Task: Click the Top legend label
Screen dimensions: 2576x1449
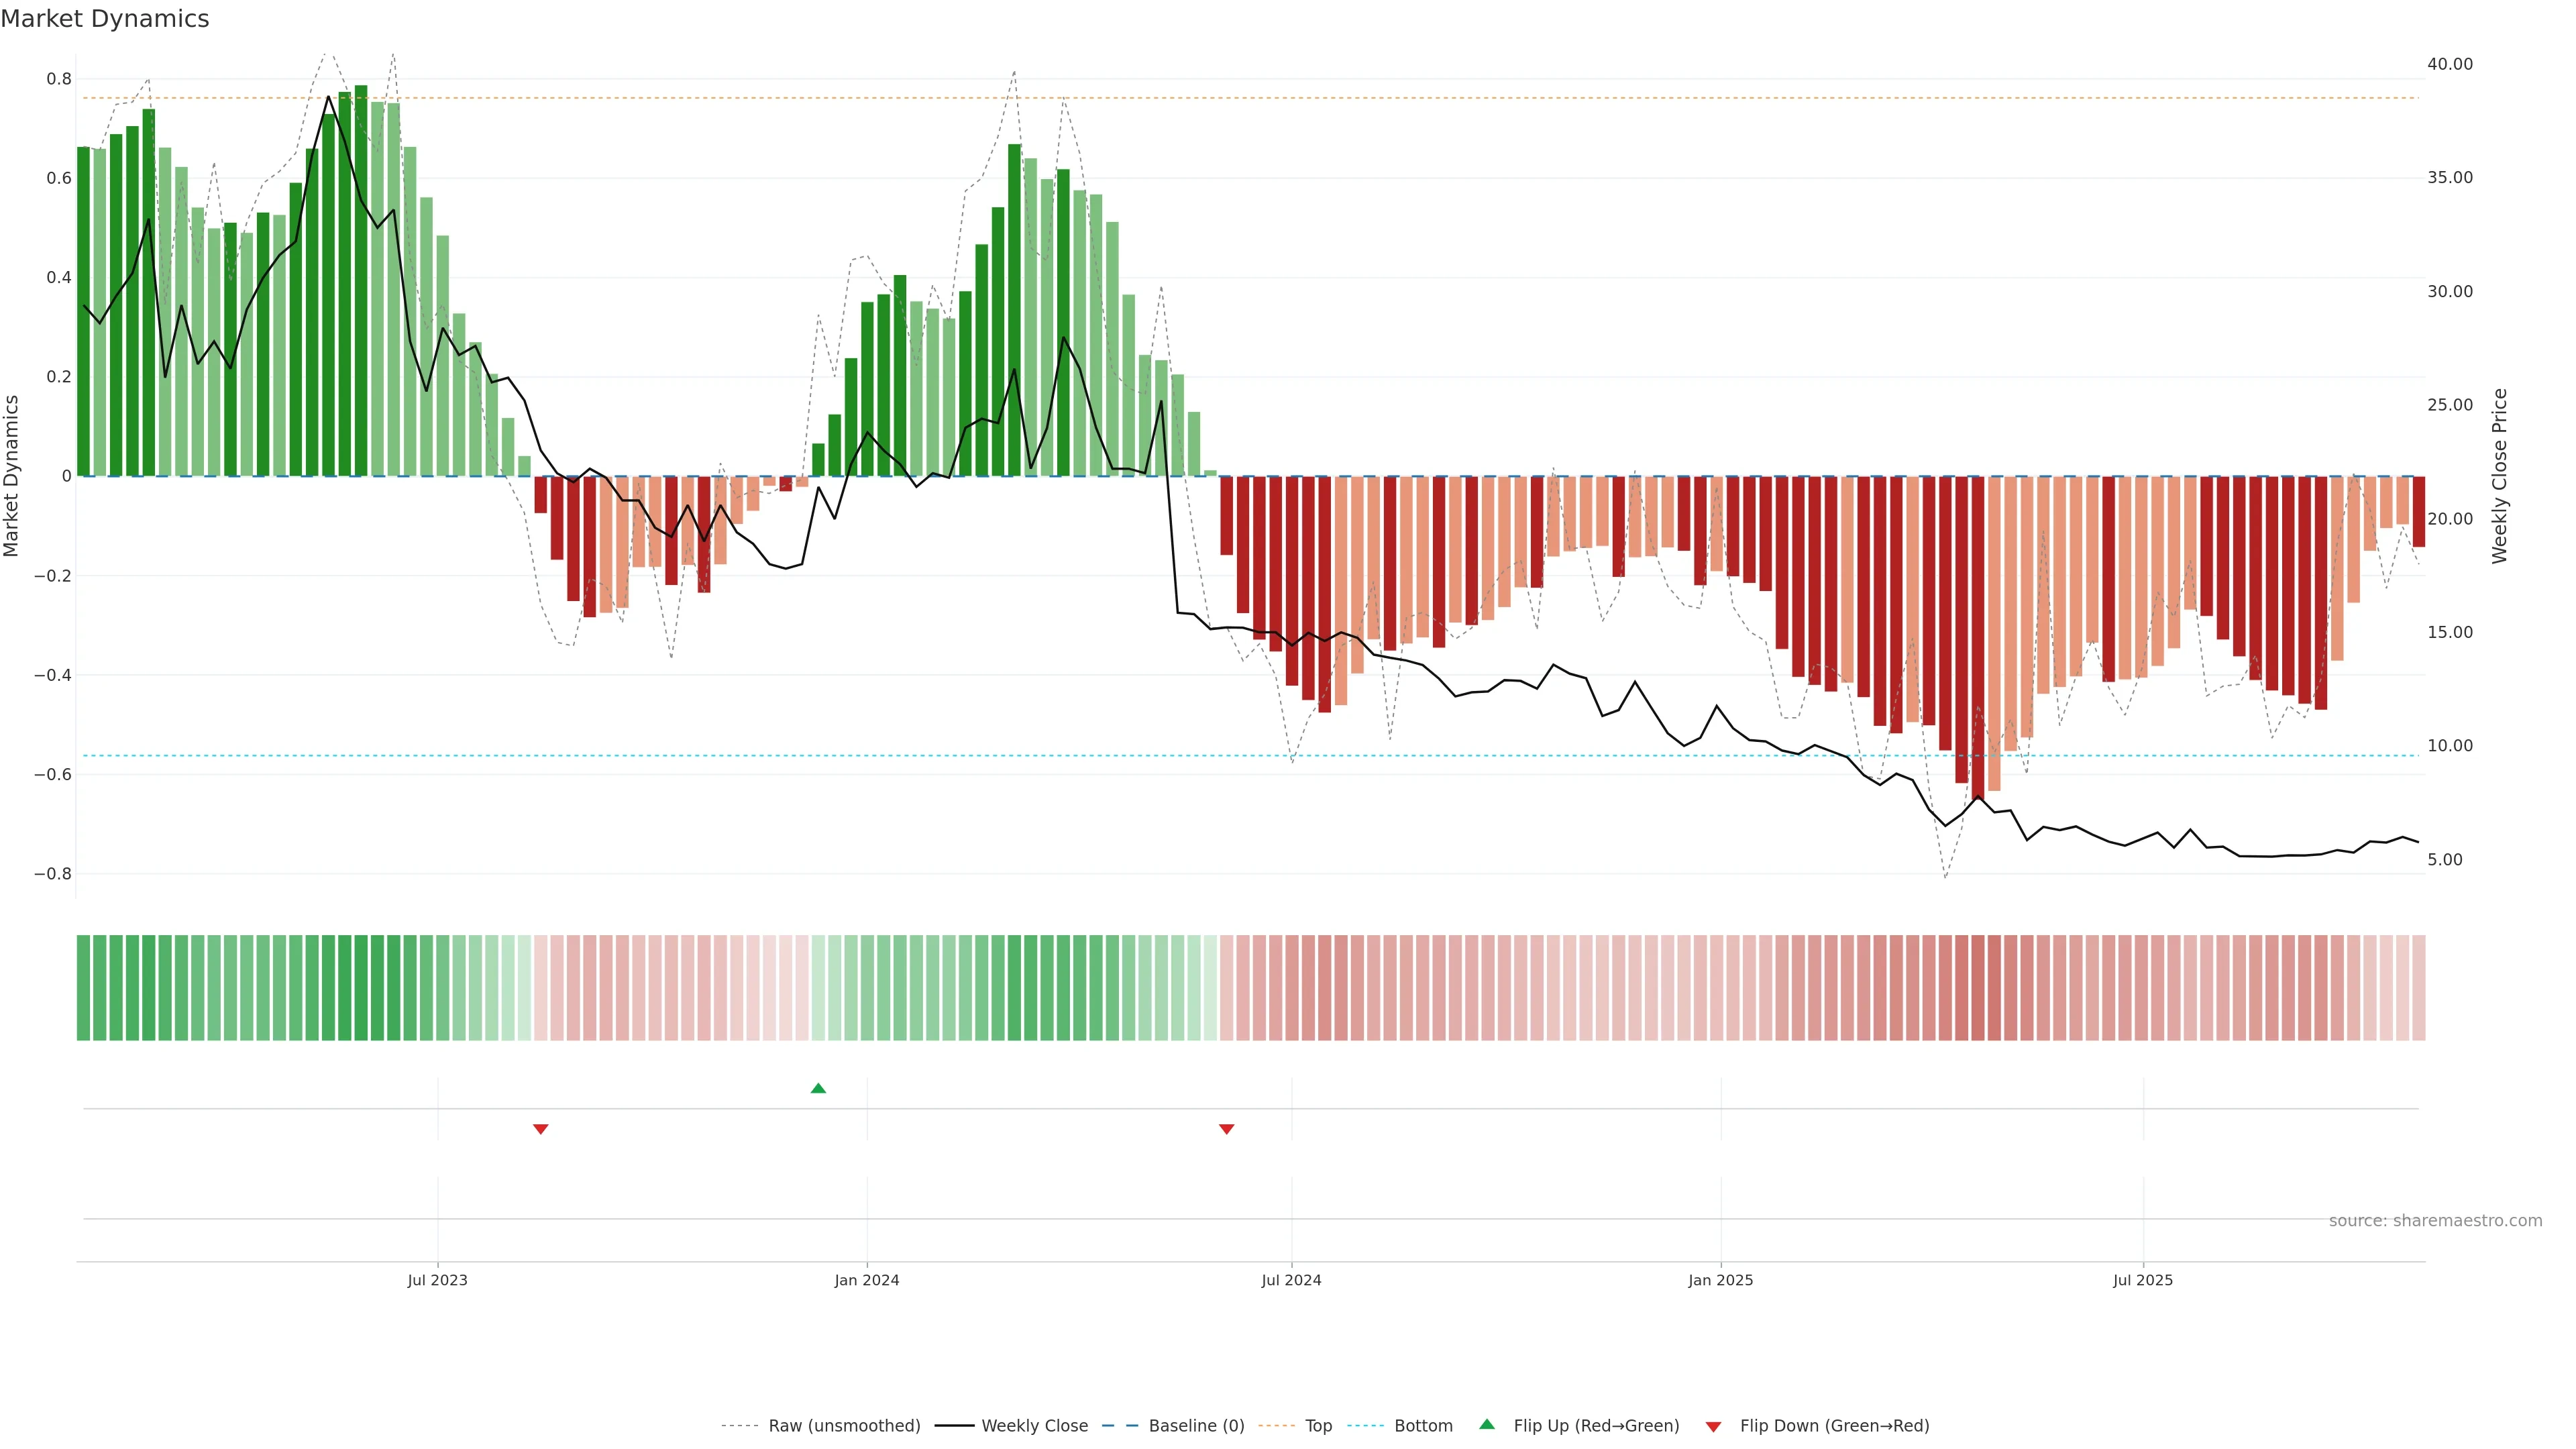Action: [x=1318, y=1426]
